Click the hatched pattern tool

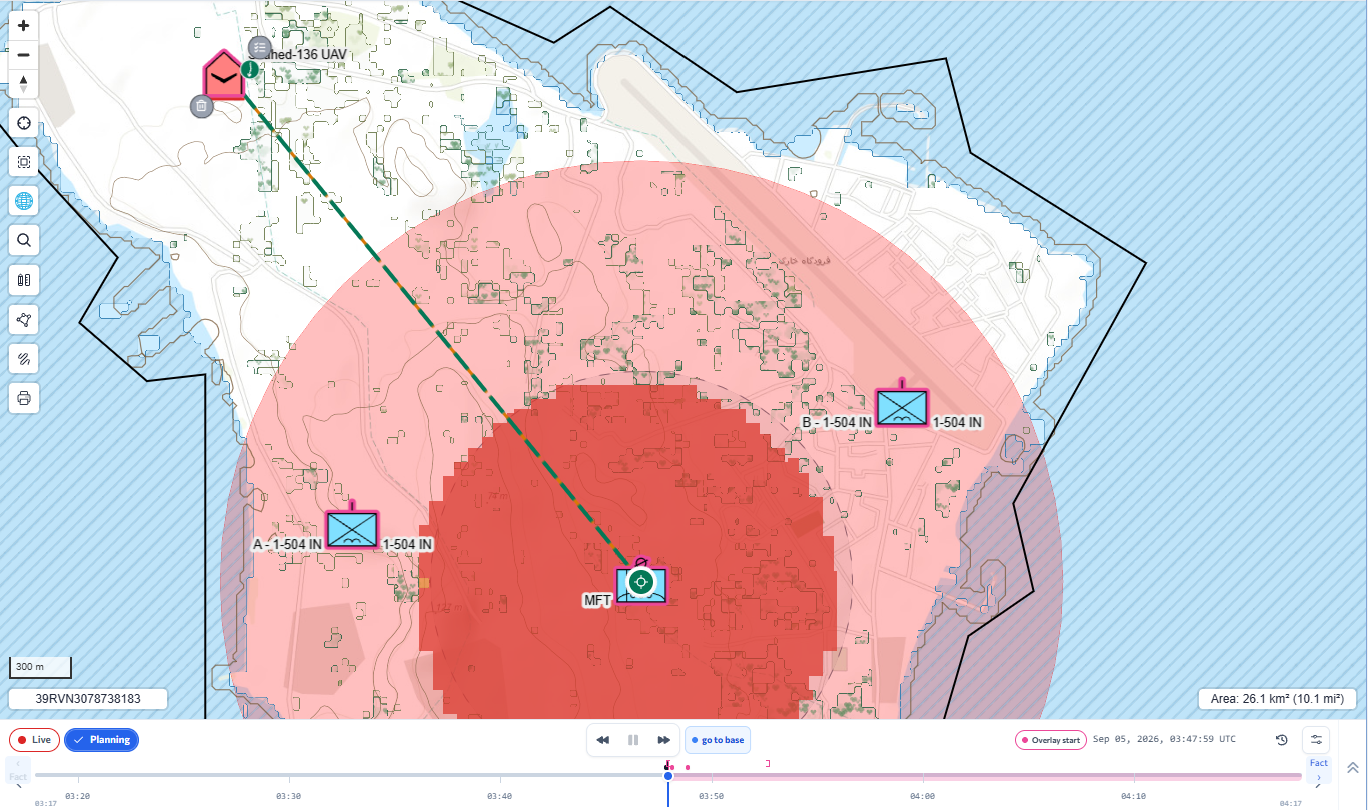24,358
